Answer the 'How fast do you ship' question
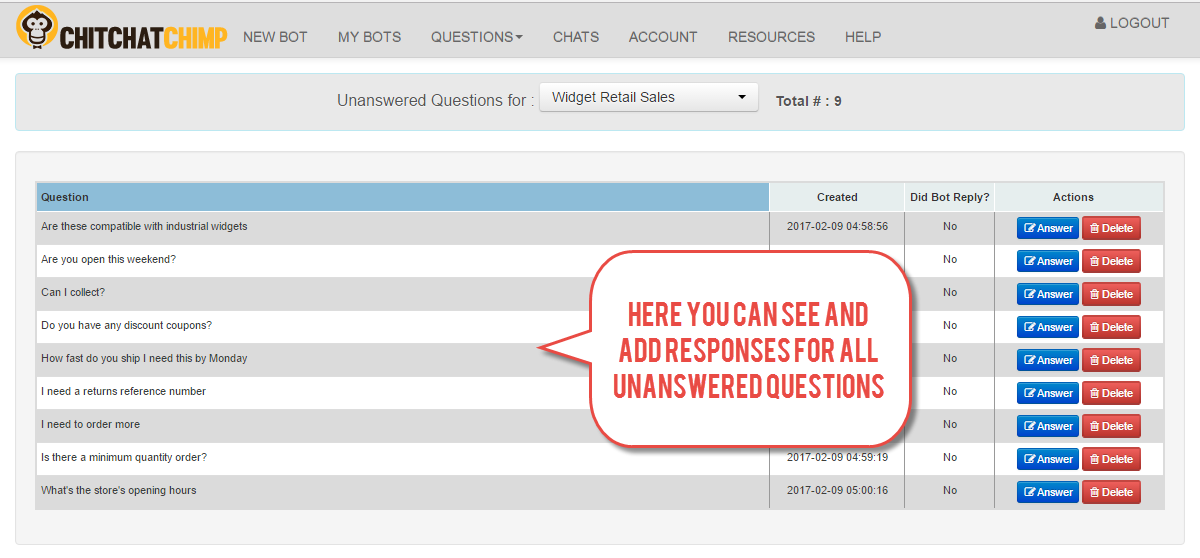Screen dimensions: 1200x558 [x=1048, y=360]
